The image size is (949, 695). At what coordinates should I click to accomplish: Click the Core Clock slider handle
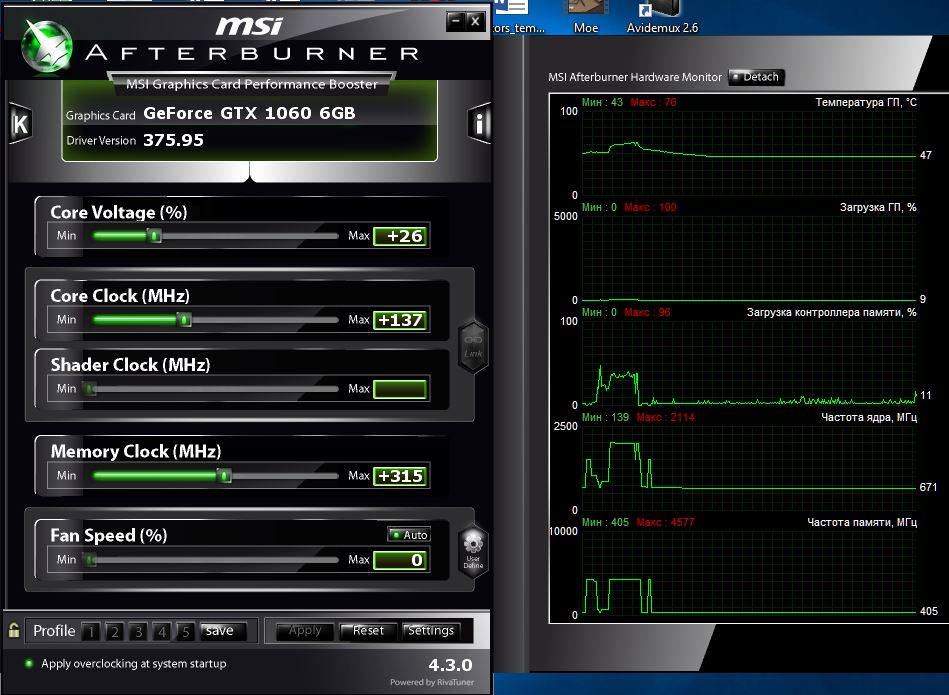[x=184, y=319]
